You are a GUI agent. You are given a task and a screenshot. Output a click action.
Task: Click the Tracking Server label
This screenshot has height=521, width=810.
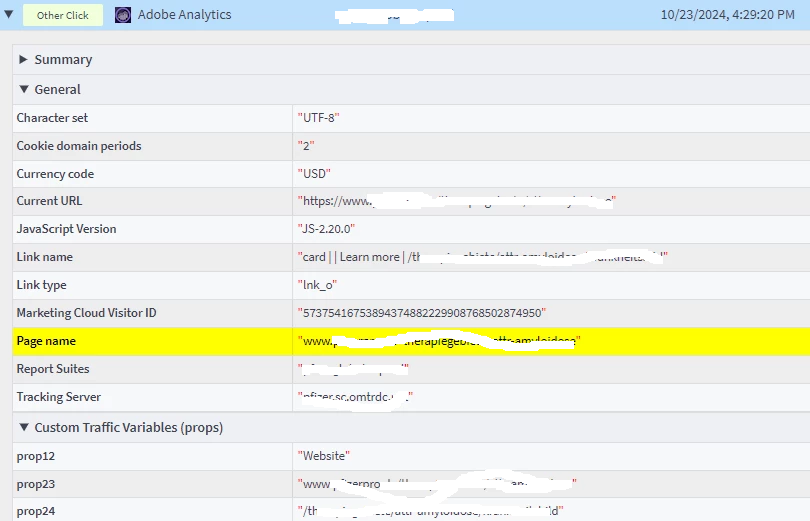click(x=58, y=397)
